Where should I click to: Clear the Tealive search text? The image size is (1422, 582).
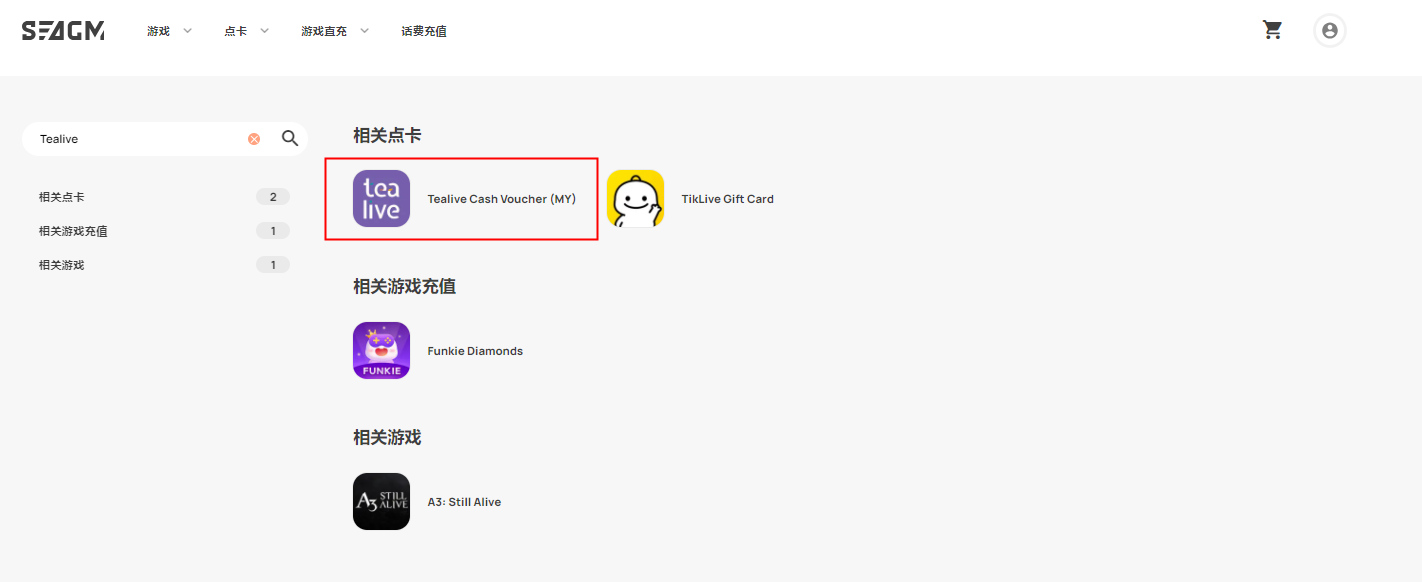pyautogui.click(x=254, y=139)
